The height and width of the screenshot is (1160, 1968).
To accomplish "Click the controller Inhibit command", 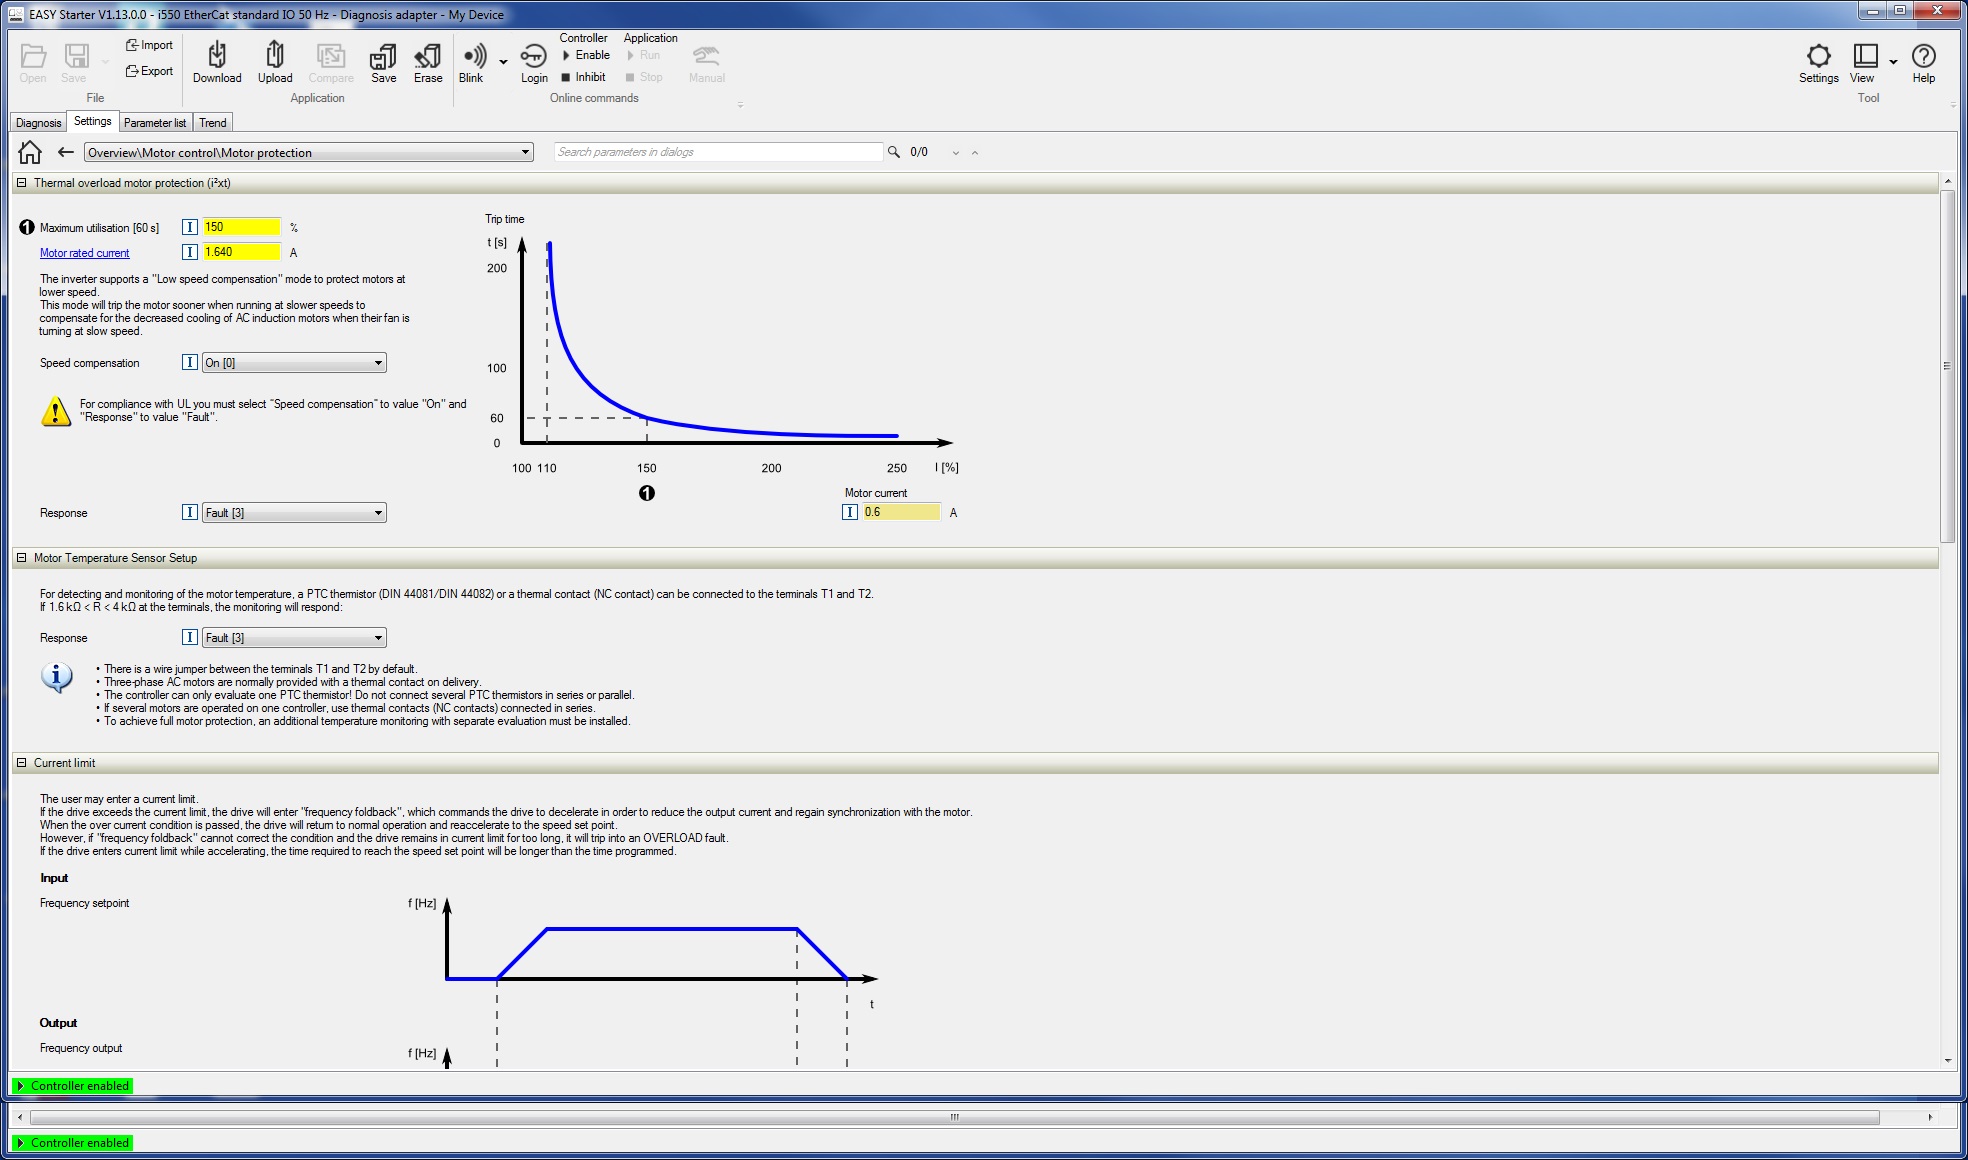I will (x=589, y=77).
